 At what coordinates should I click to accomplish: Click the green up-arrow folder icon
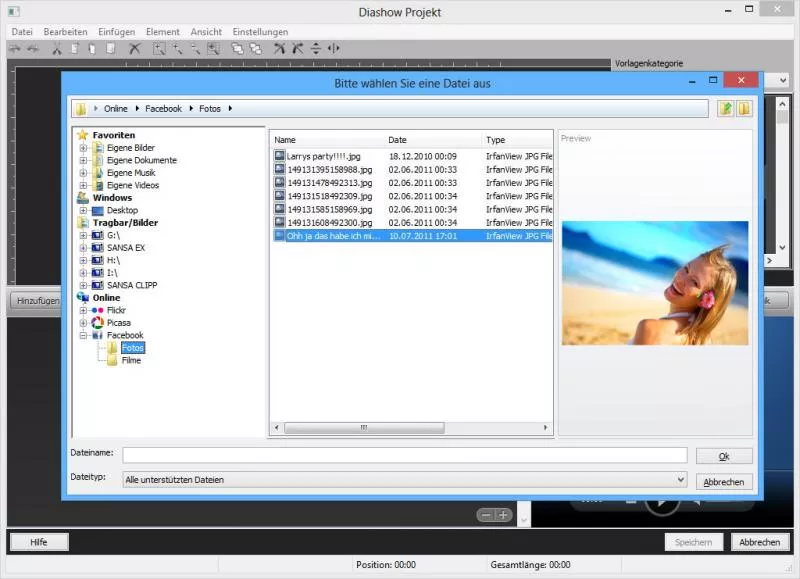coord(726,108)
